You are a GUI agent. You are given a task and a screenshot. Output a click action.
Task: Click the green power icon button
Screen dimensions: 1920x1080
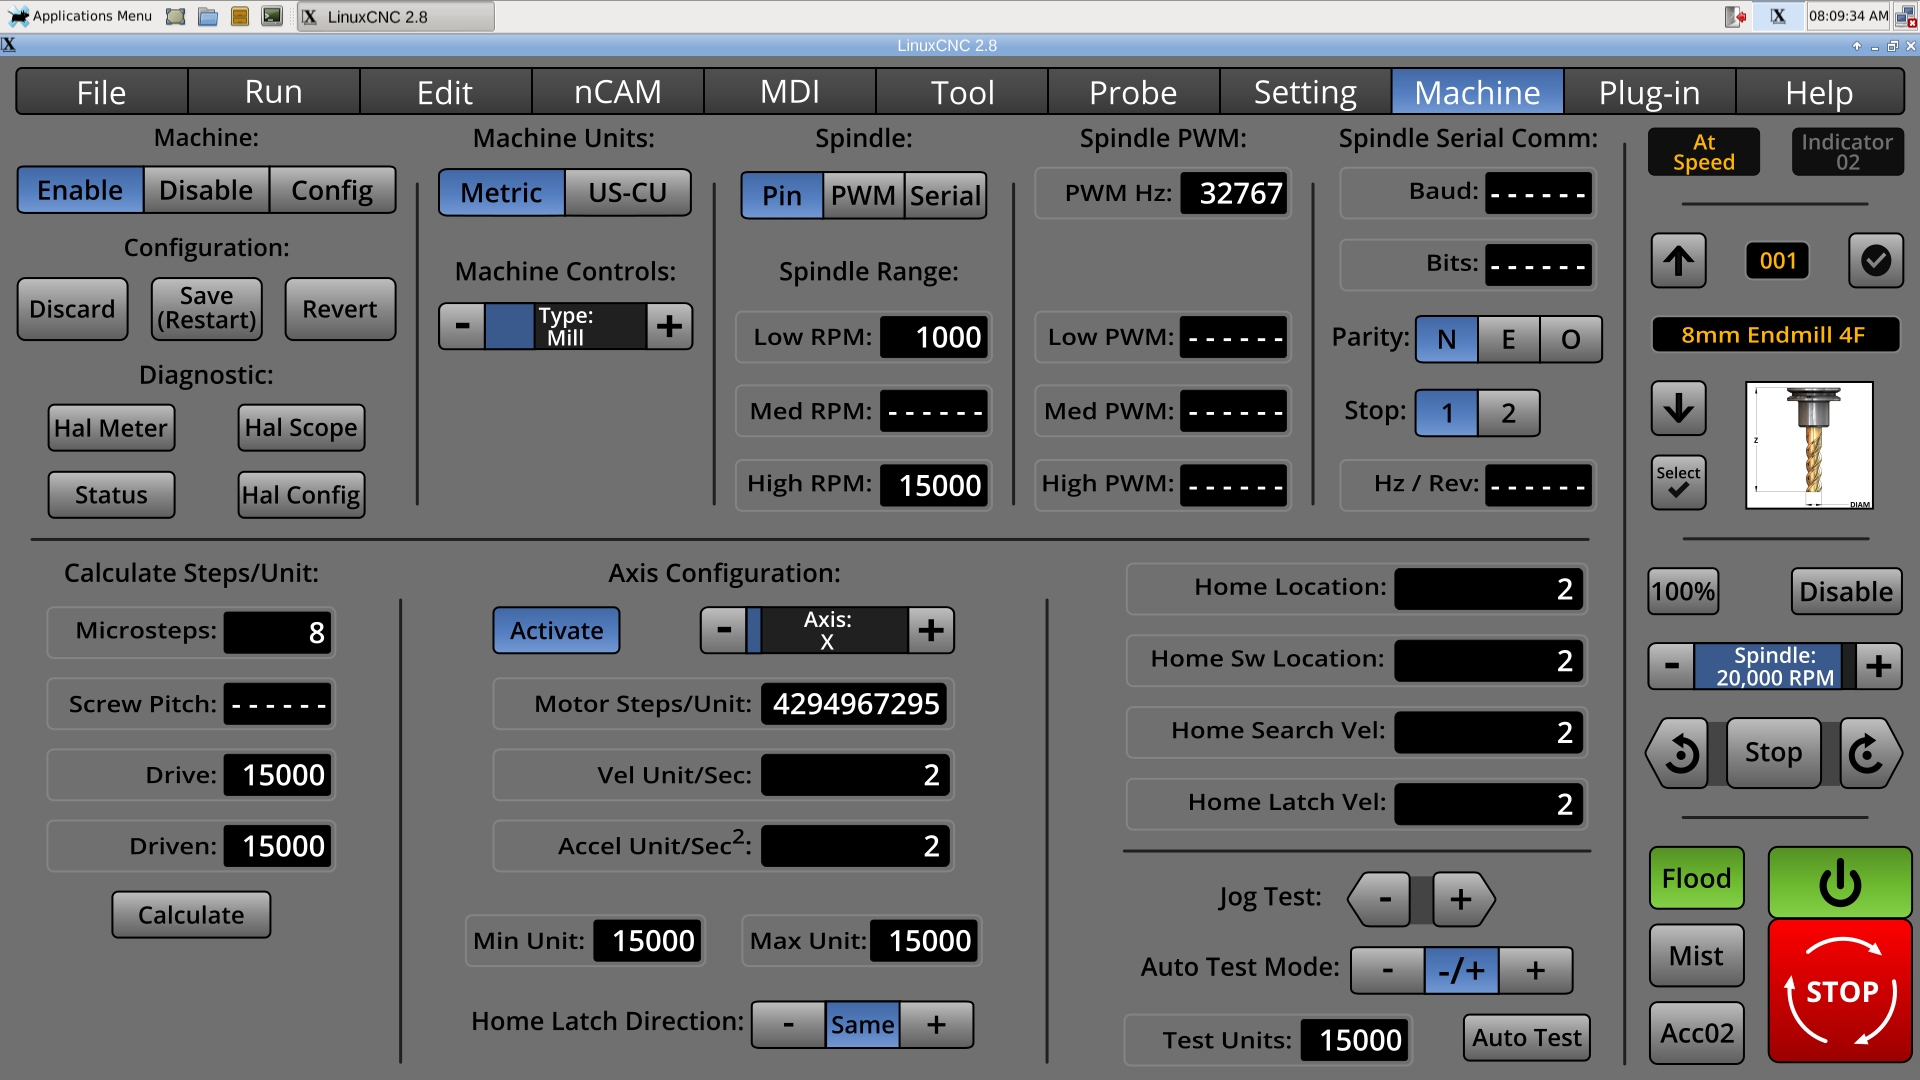(1839, 883)
